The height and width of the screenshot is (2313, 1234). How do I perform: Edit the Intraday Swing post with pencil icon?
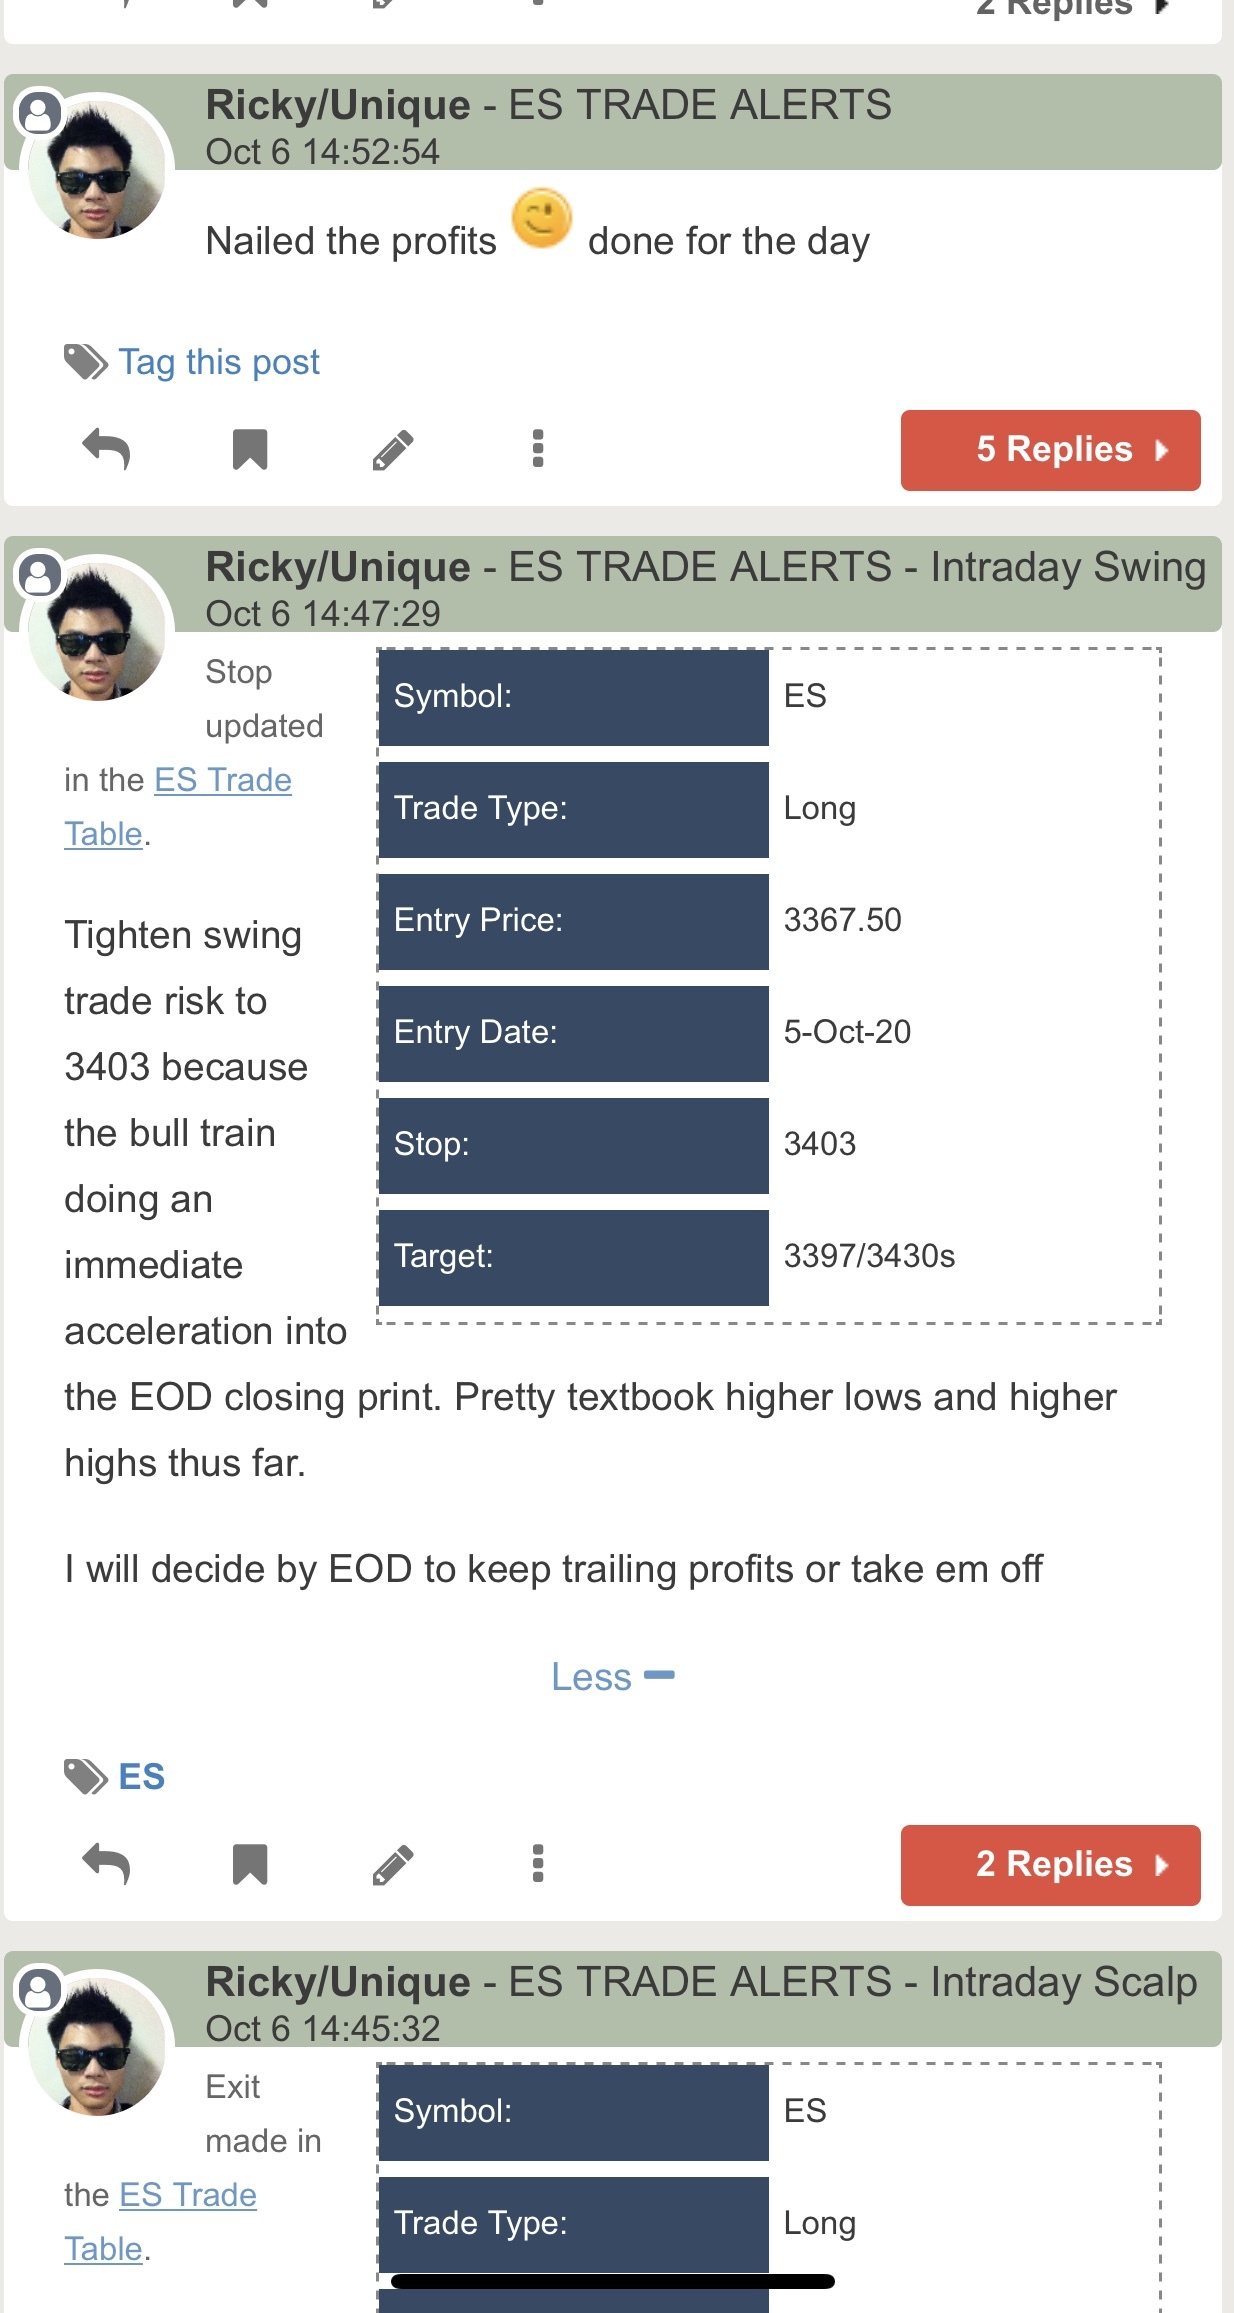click(393, 1864)
